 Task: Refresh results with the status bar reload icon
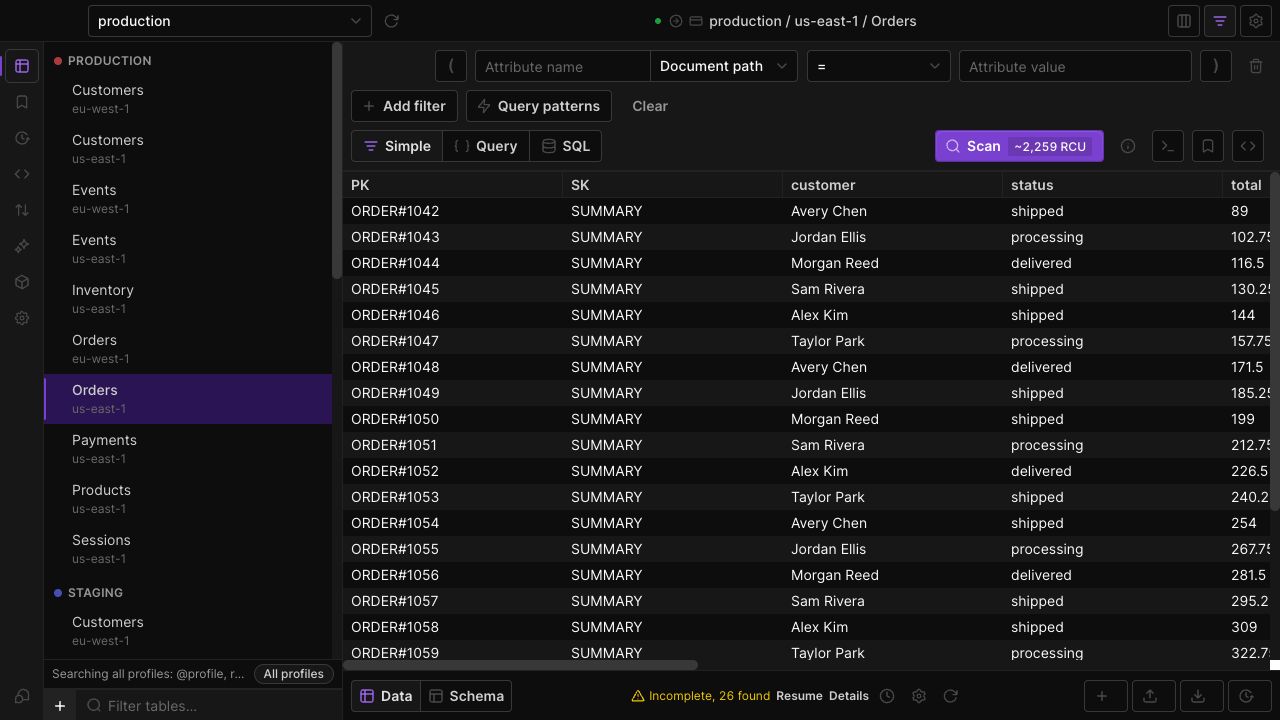(951, 696)
